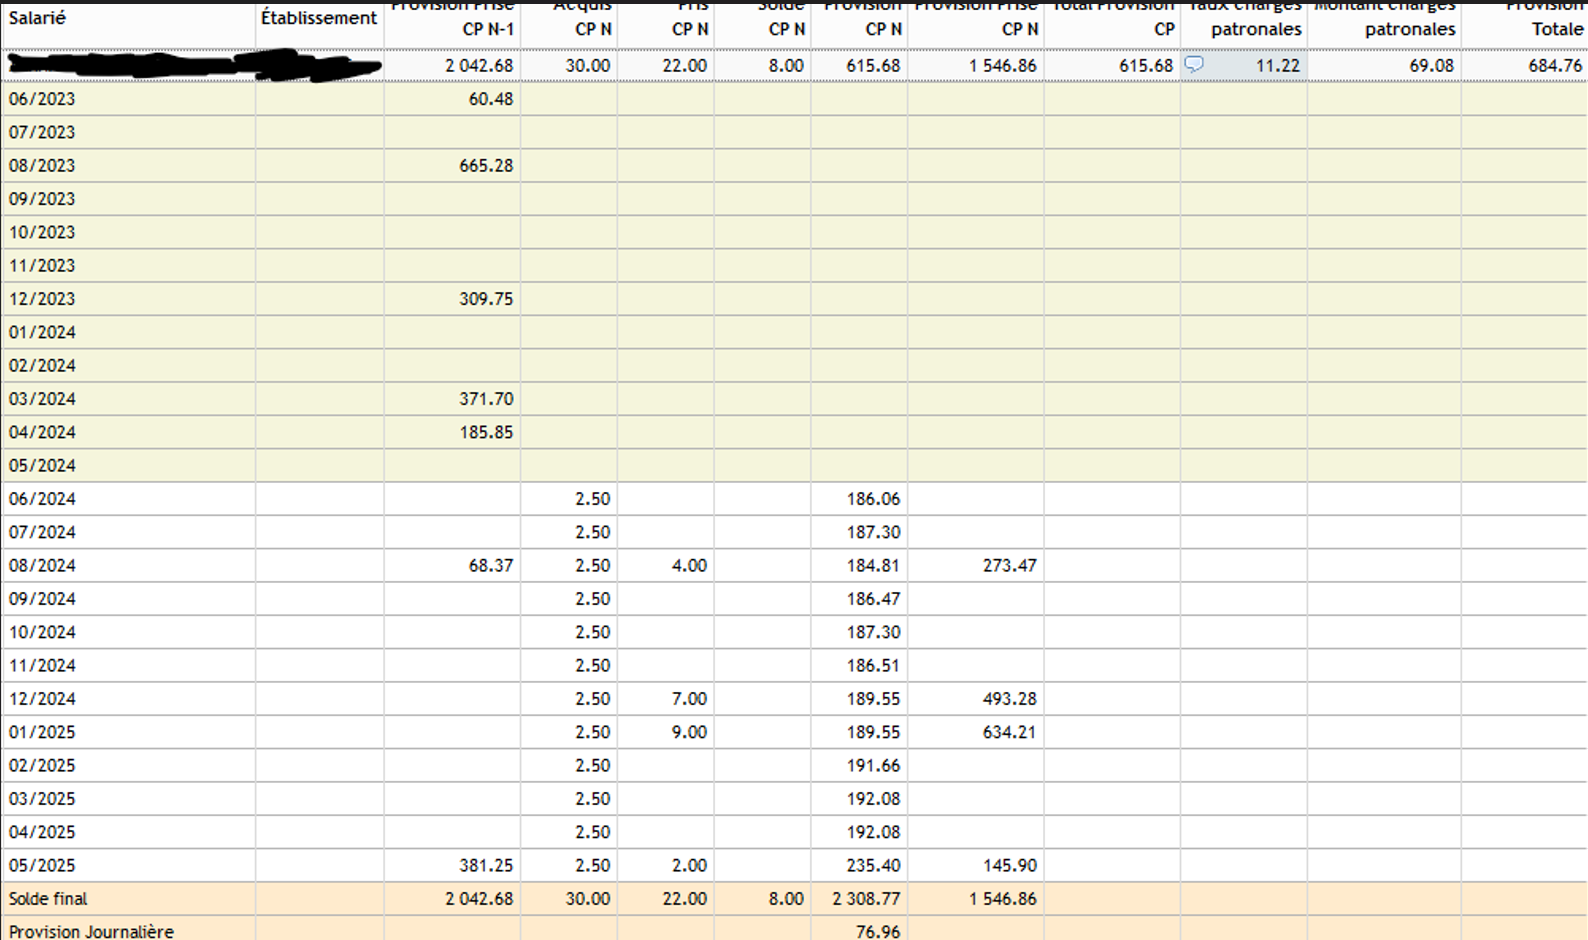Click the 7.00 days taken in 12/2024
This screenshot has width=1588, height=940.
689,699
